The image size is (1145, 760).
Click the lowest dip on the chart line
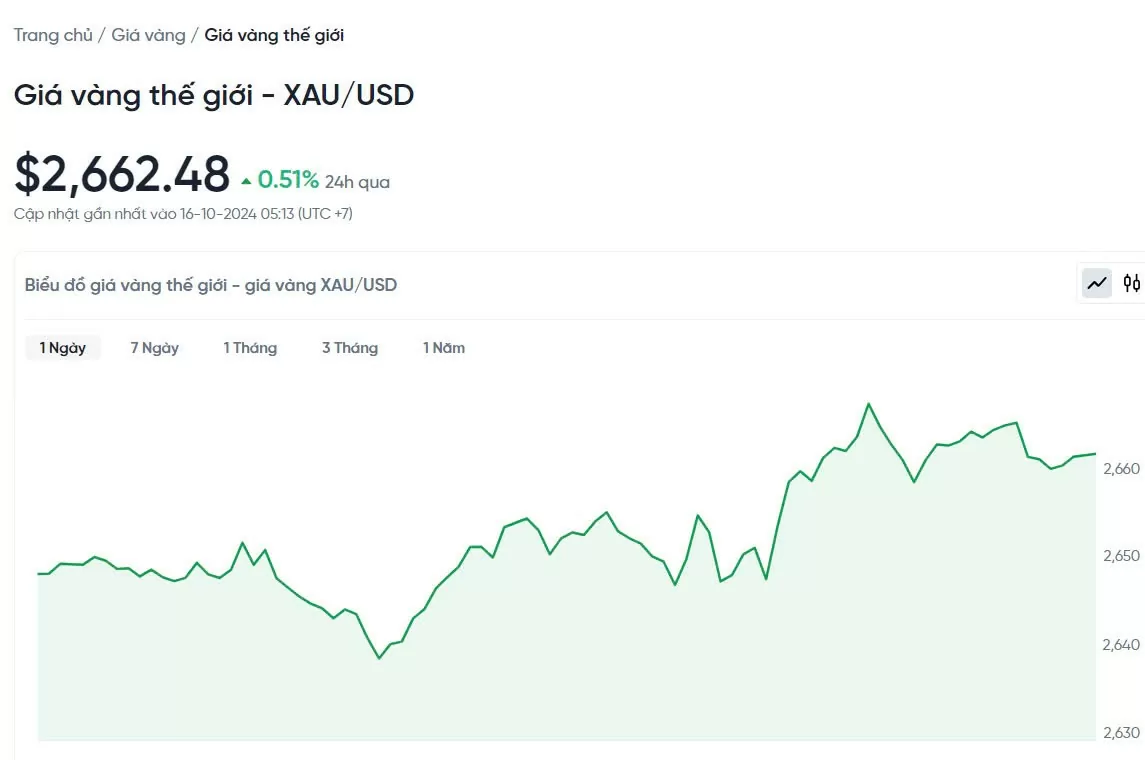pyautogui.click(x=379, y=658)
